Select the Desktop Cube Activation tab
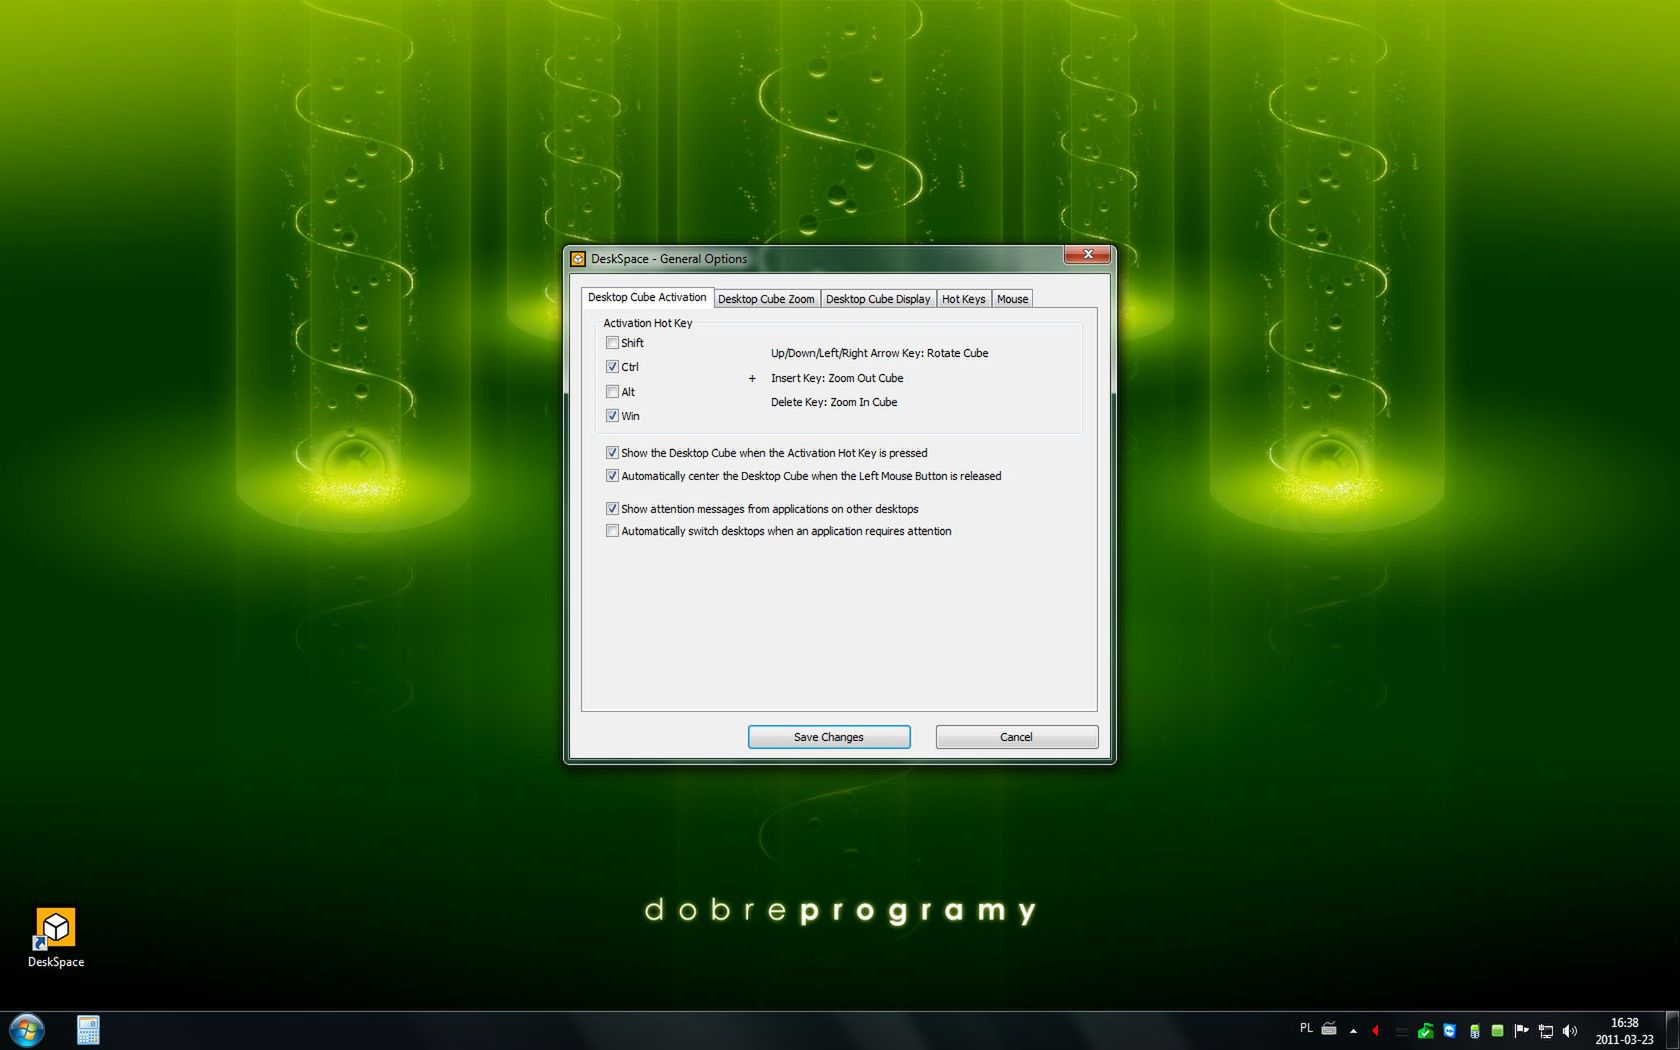The image size is (1680, 1050). [647, 297]
